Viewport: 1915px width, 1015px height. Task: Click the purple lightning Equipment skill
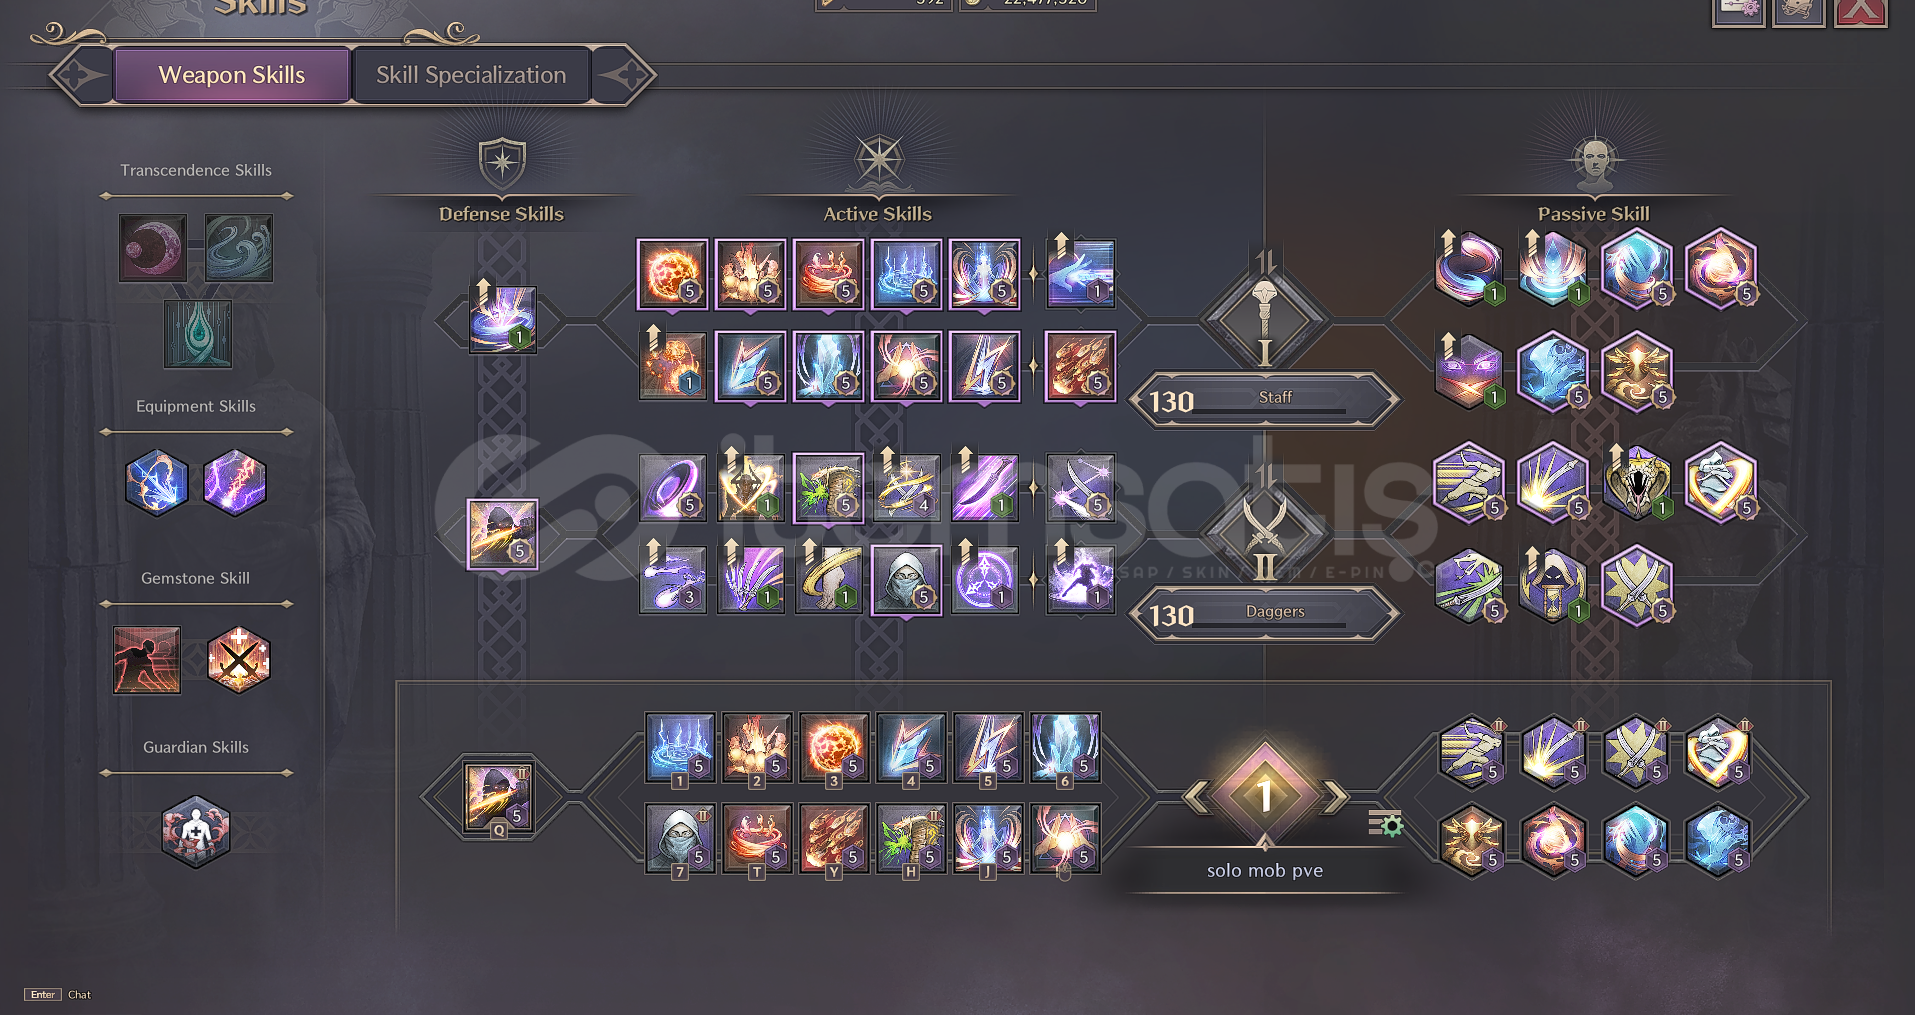coord(235,482)
